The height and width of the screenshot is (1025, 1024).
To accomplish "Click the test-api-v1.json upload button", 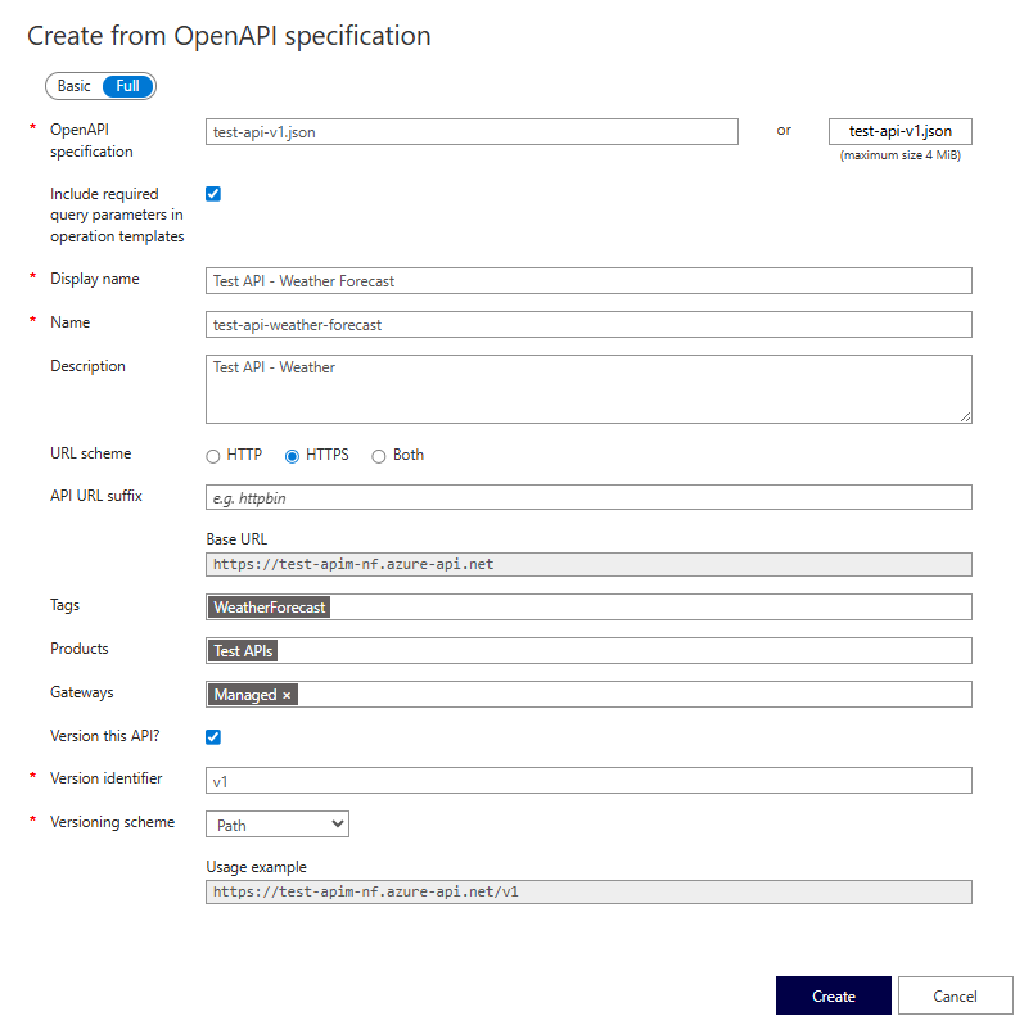I will [899, 131].
